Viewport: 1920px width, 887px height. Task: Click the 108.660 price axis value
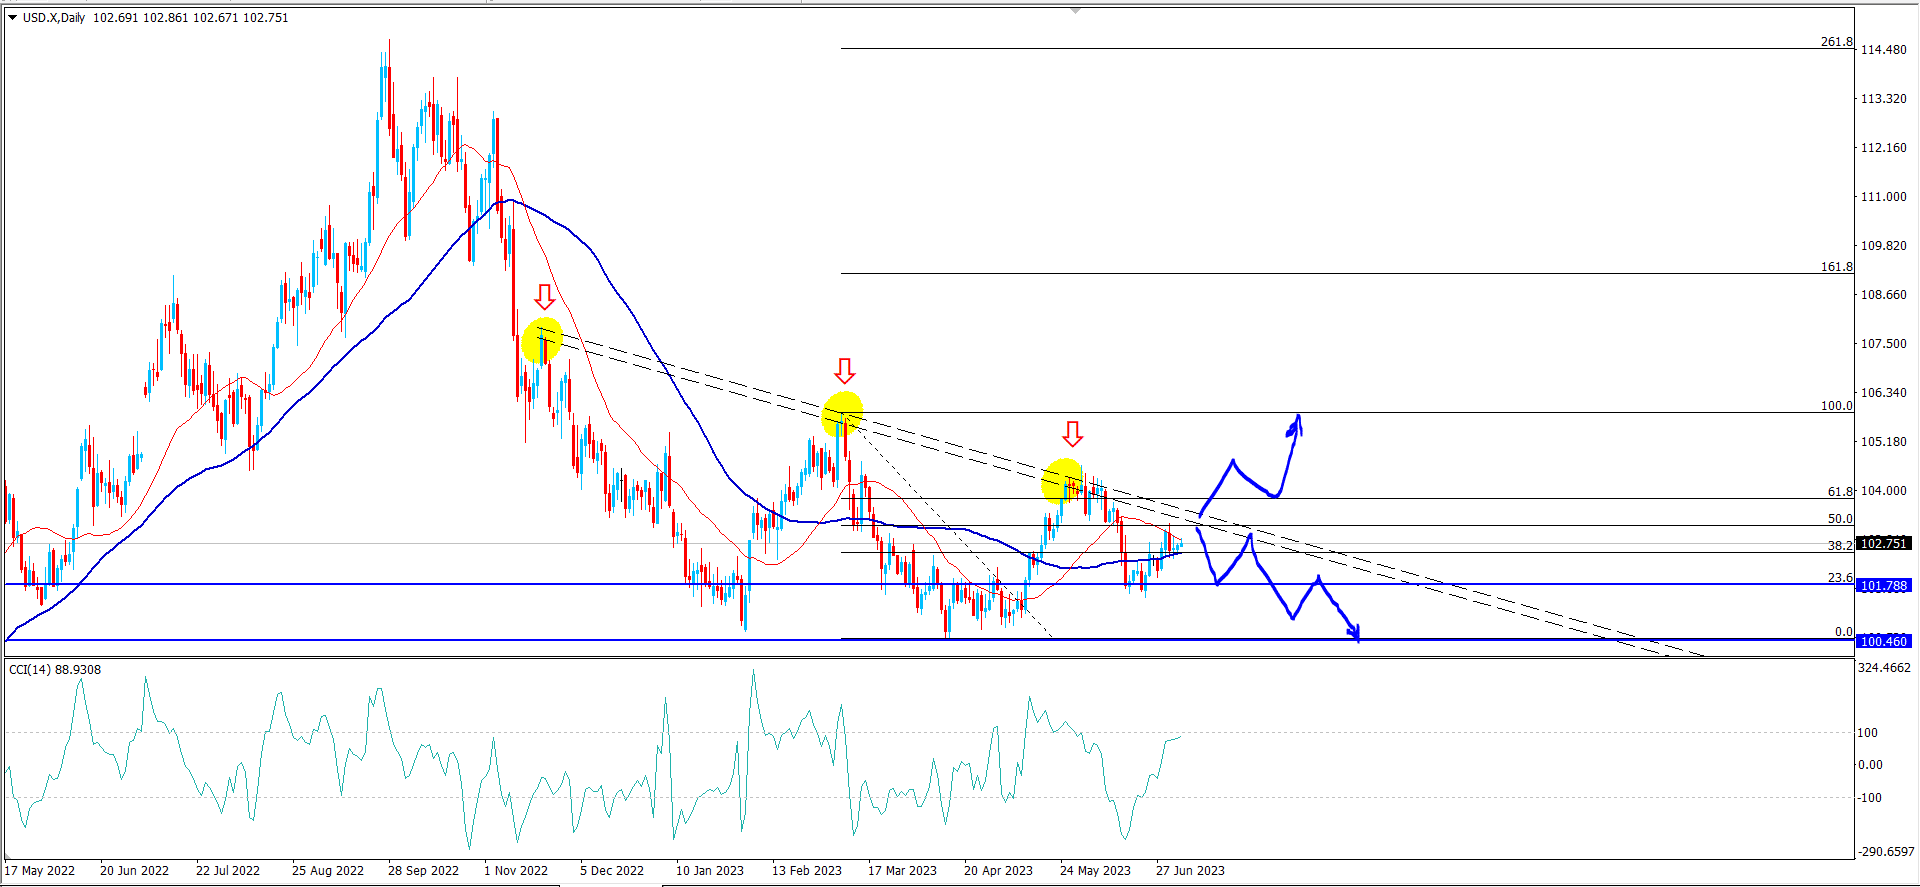[x=1883, y=295]
